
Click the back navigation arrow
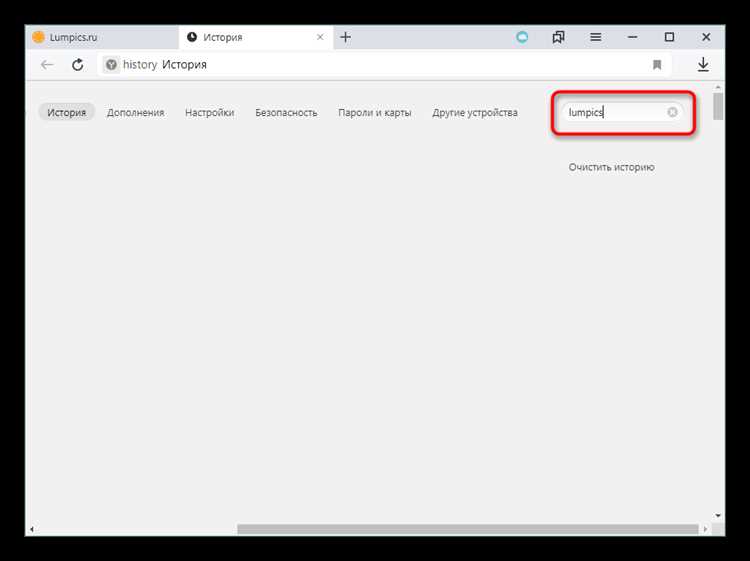pyautogui.click(x=46, y=65)
